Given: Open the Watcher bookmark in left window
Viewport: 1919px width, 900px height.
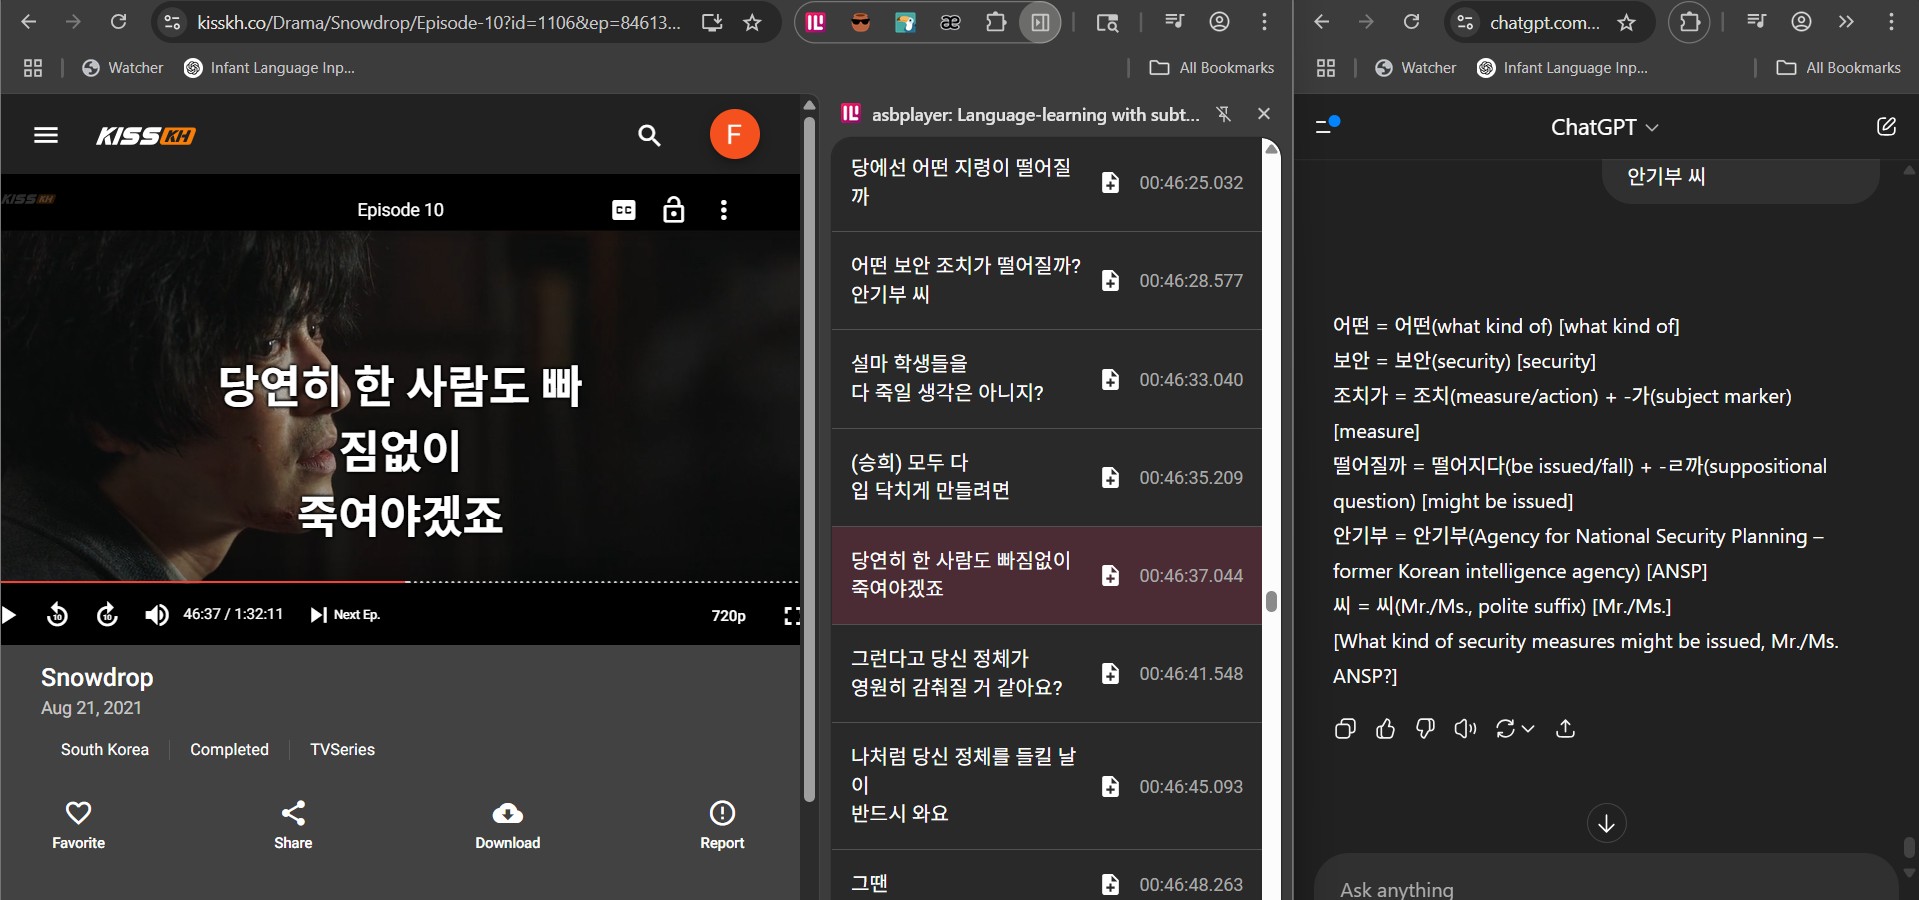Looking at the screenshot, I should point(122,68).
